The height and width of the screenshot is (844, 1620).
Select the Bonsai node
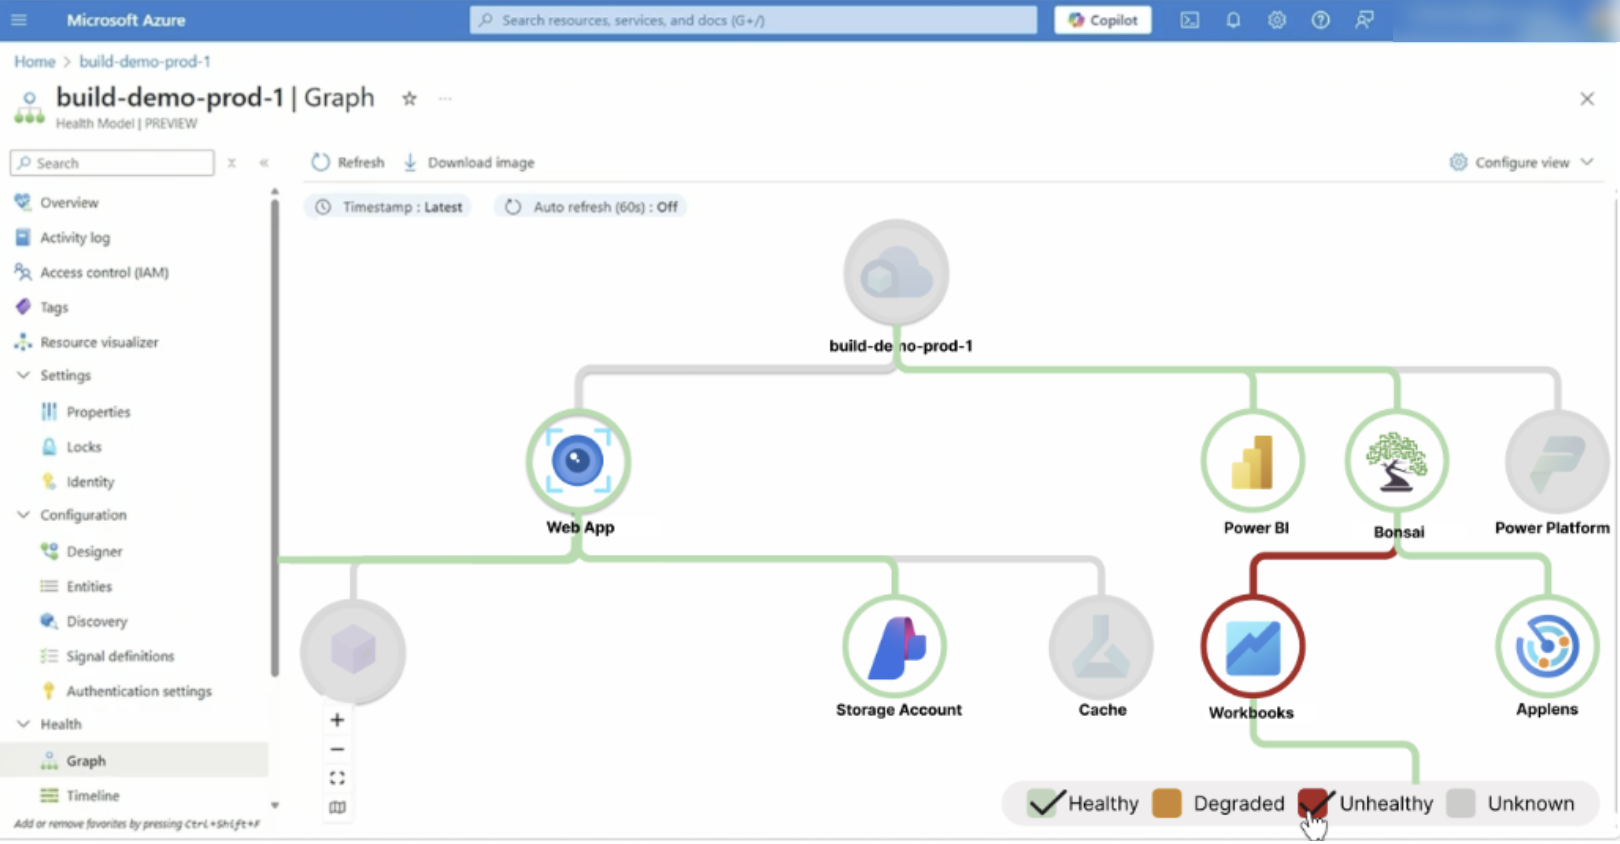pyautogui.click(x=1397, y=461)
